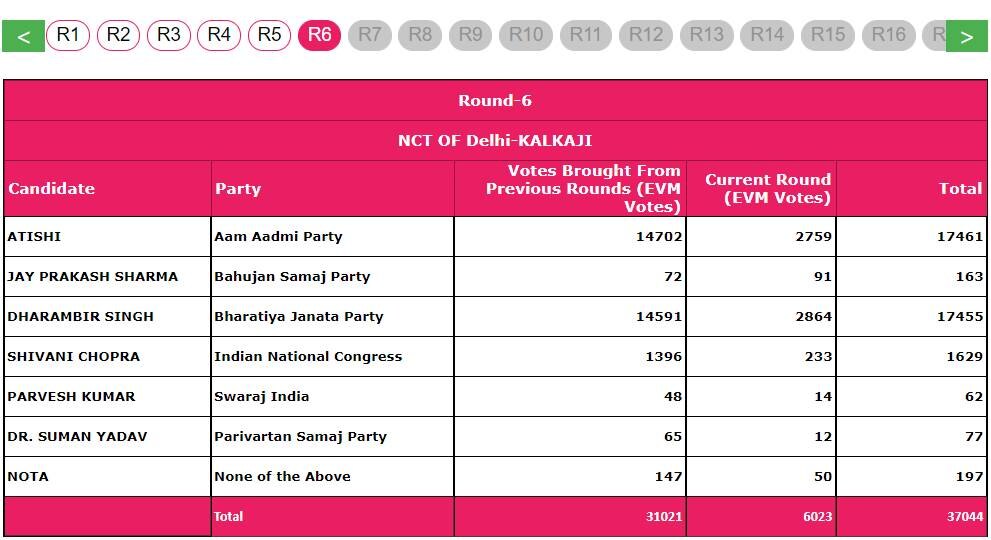Open the R2 round tab
This screenshot has height=540, width=991.
[x=118, y=35]
